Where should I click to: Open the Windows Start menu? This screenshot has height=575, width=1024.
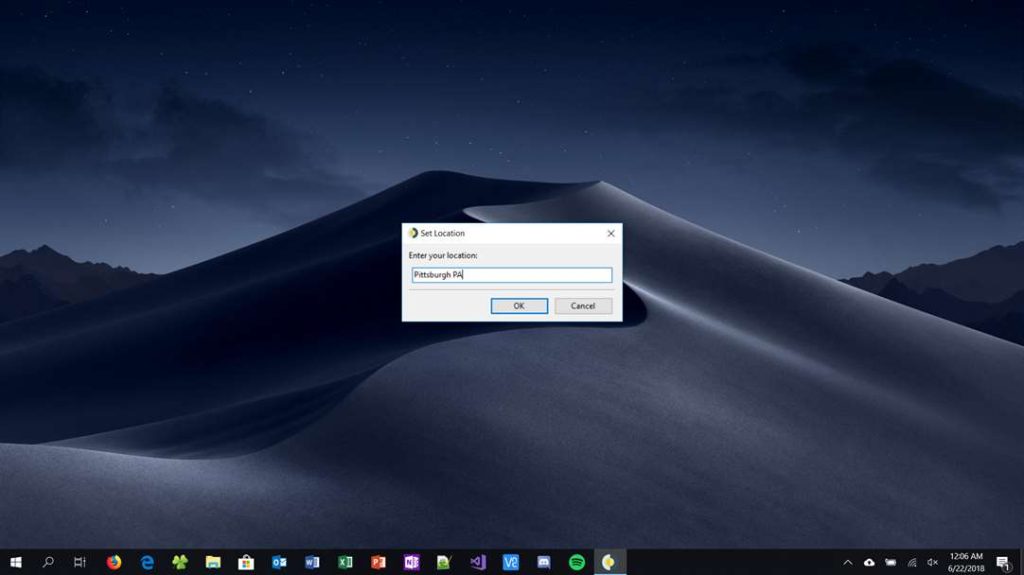[16, 562]
